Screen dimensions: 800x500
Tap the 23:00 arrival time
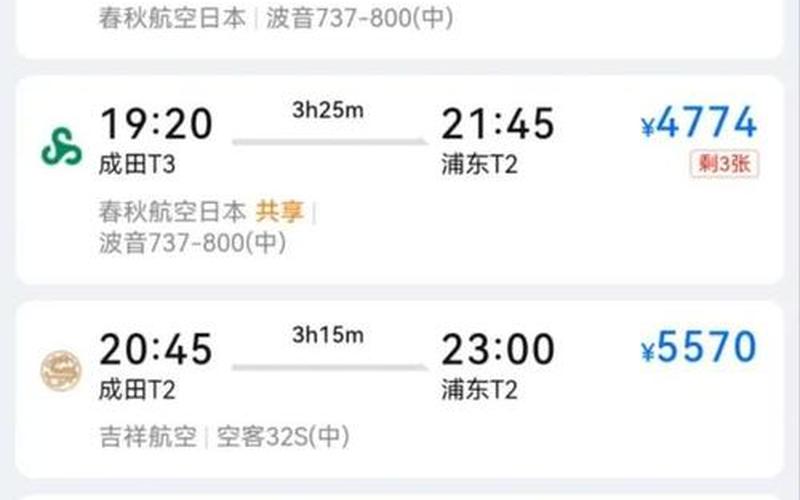click(x=498, y=349)
